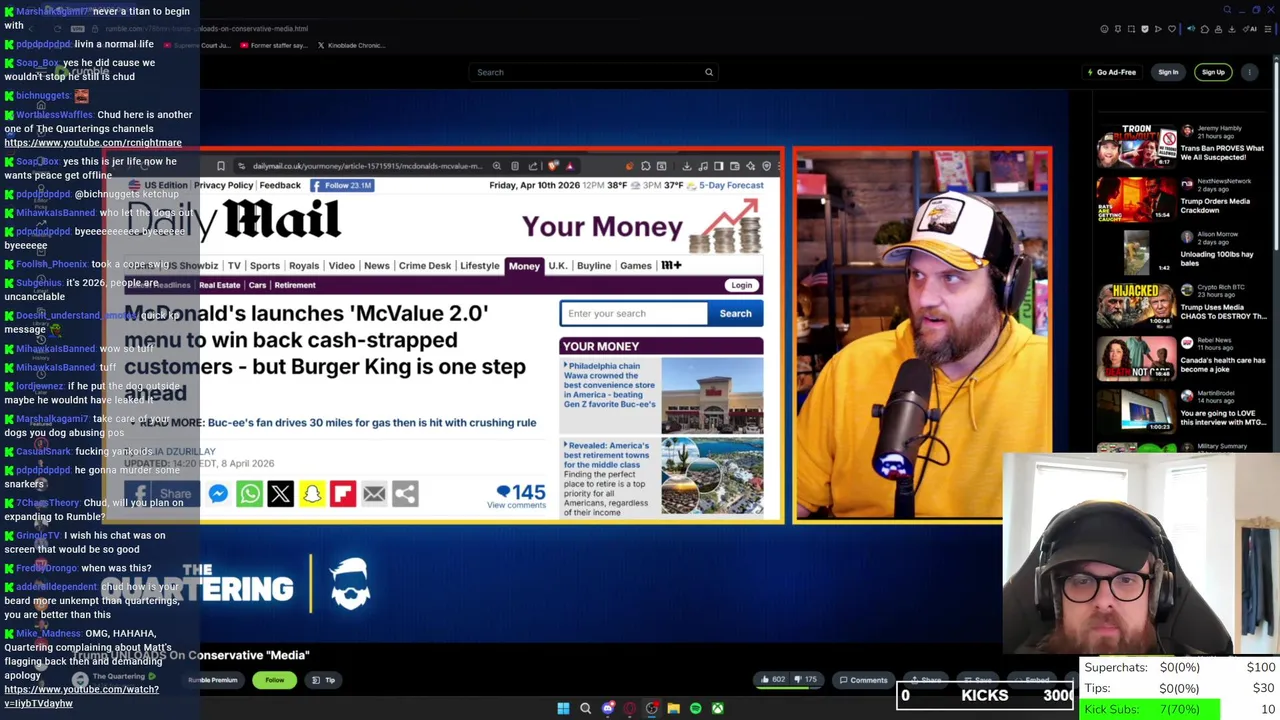Click the browser snapshot selection icon
The width and height of the screenshot is (1280, 720).
pos(1131,29)
